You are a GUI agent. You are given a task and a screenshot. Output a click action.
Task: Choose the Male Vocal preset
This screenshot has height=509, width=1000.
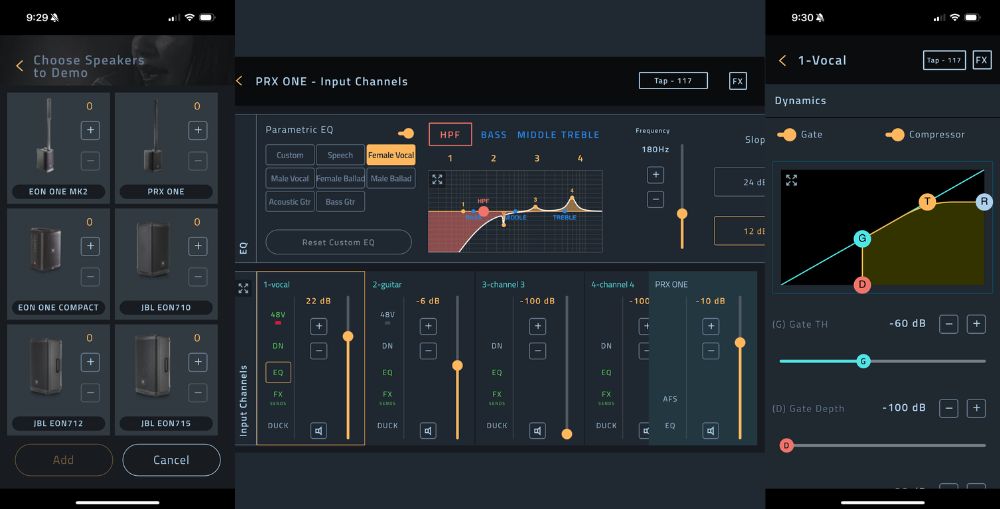pos(290,179)
